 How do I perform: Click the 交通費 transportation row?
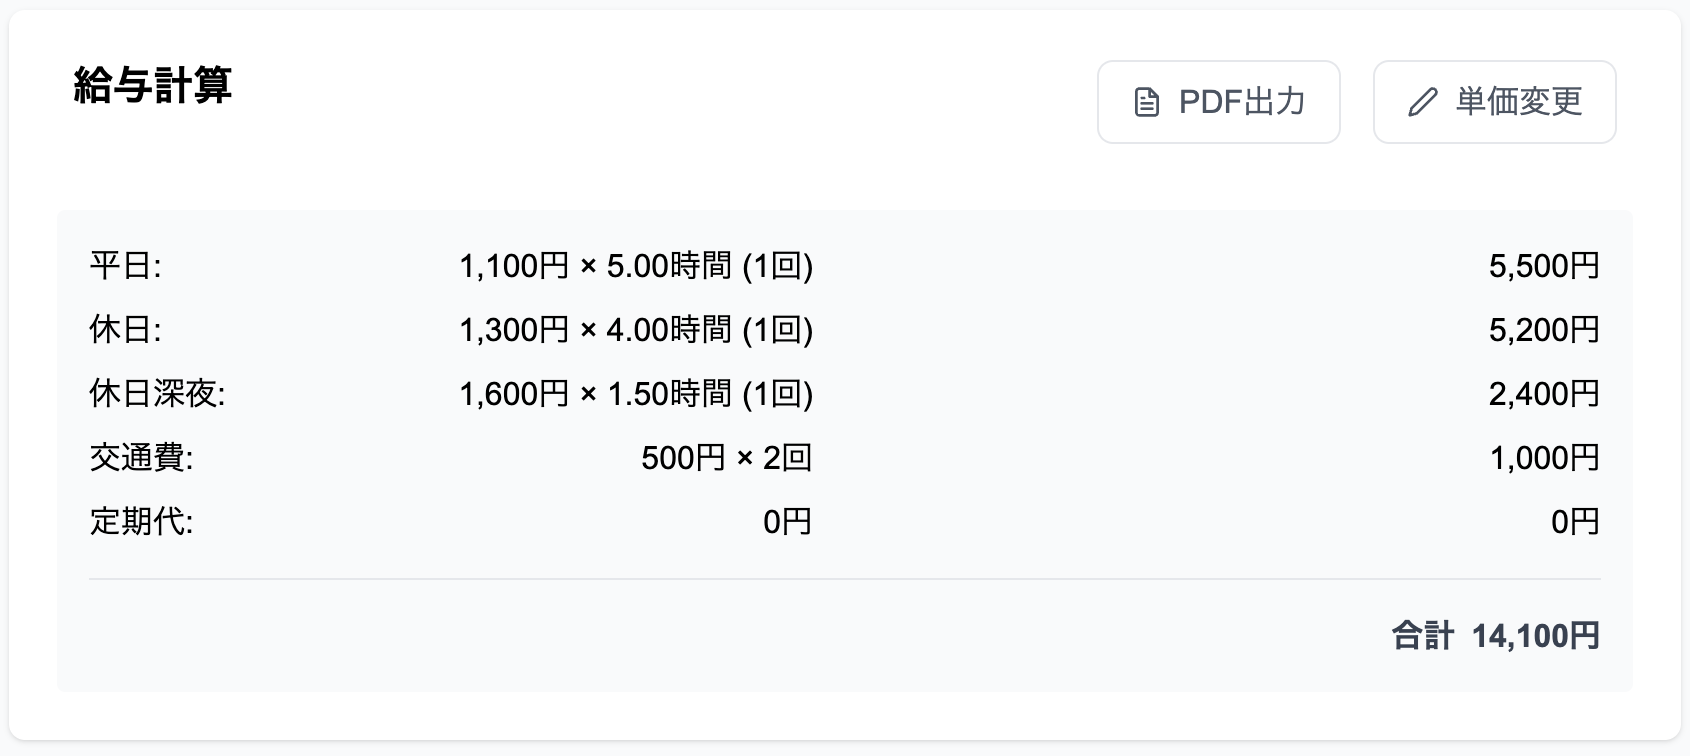[x=140, y=457]
